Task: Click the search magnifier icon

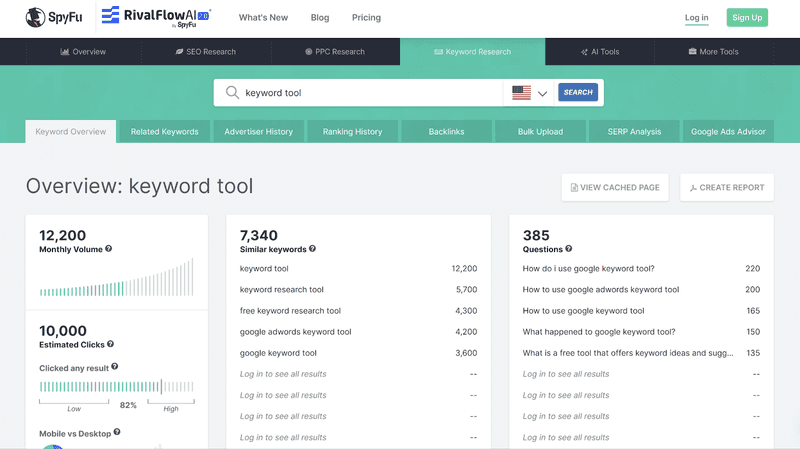Action: pyautogui.click(x=232, y=92)
